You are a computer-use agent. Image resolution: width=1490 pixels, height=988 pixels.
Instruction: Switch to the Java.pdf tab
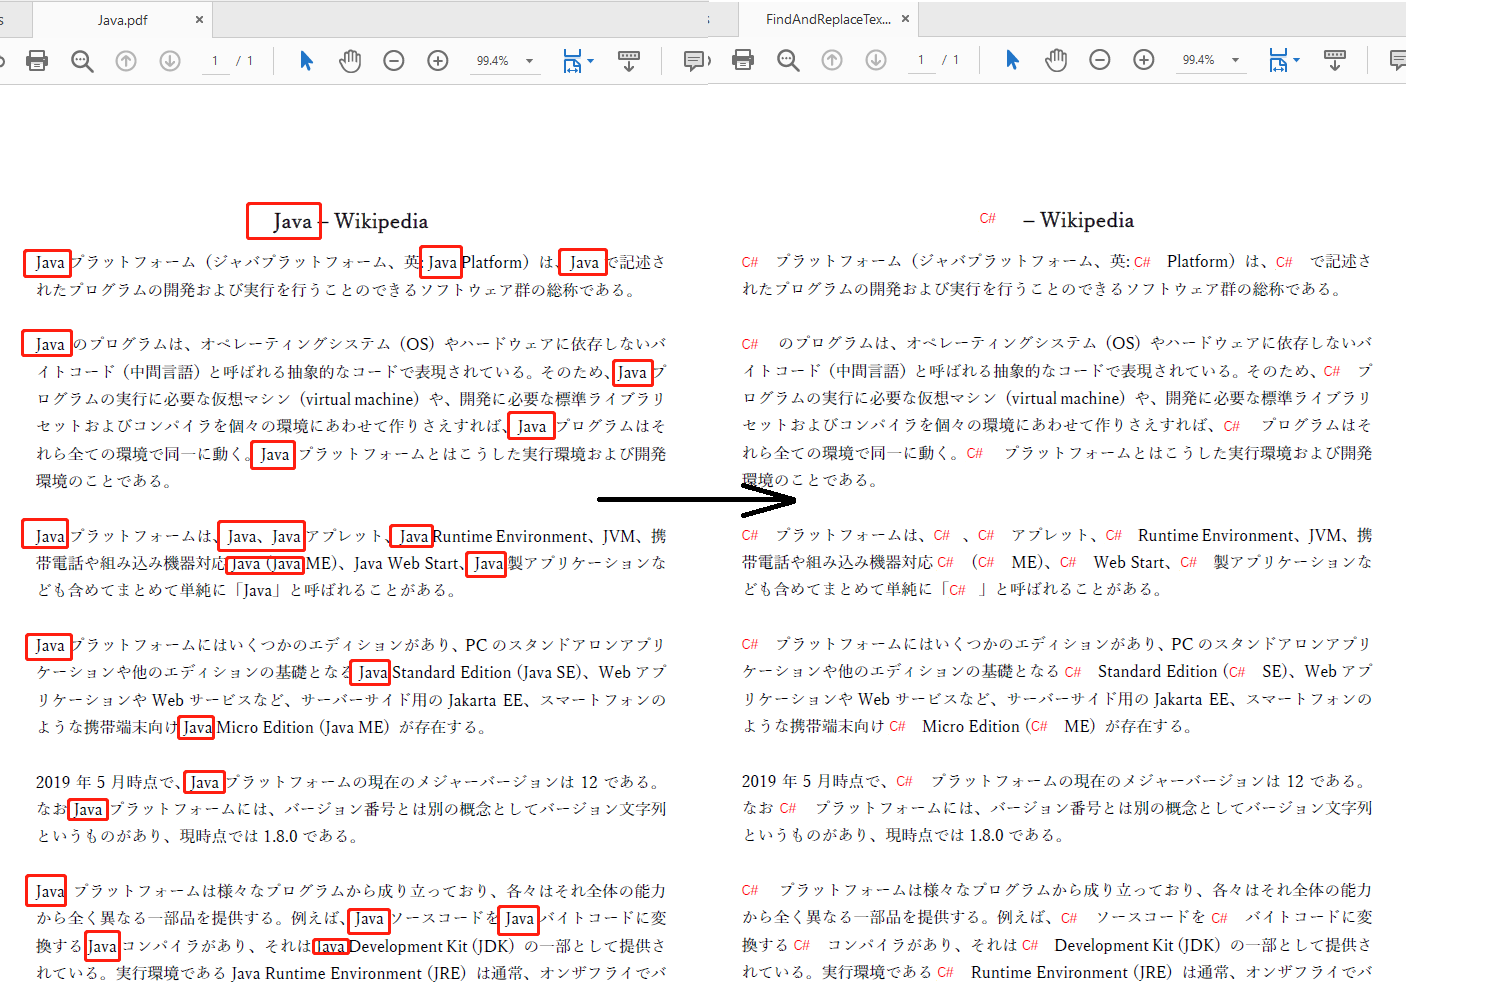pyautogui.click(x=122, y=20)
